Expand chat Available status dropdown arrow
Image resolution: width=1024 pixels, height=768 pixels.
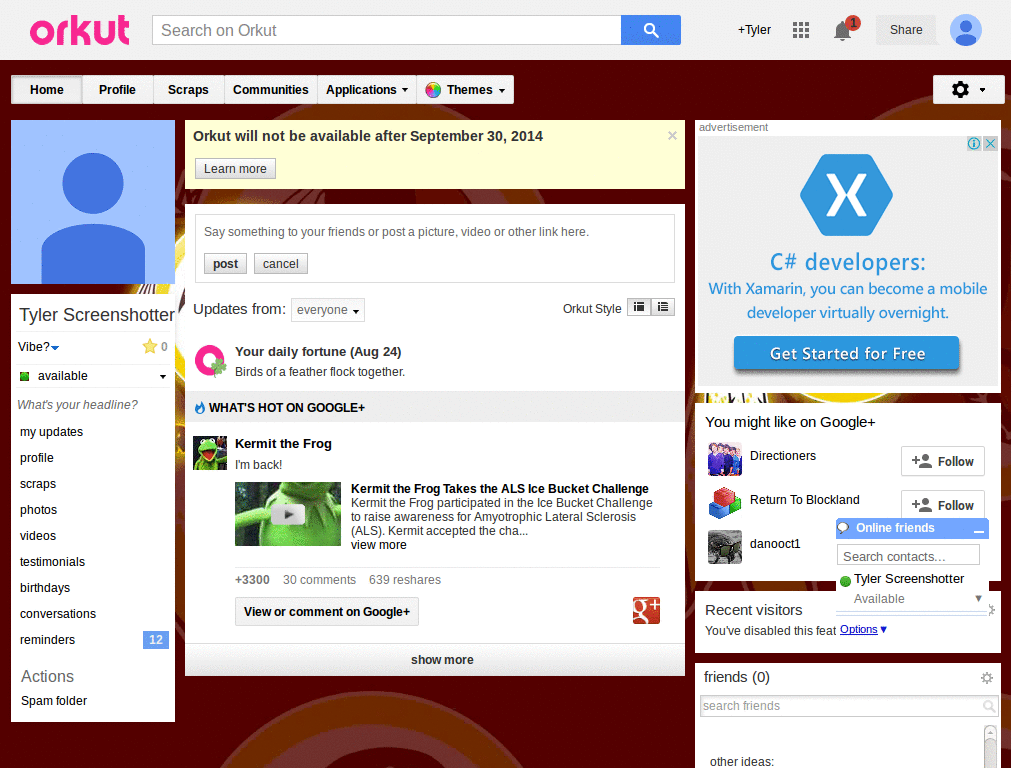(x=978, y=598)
